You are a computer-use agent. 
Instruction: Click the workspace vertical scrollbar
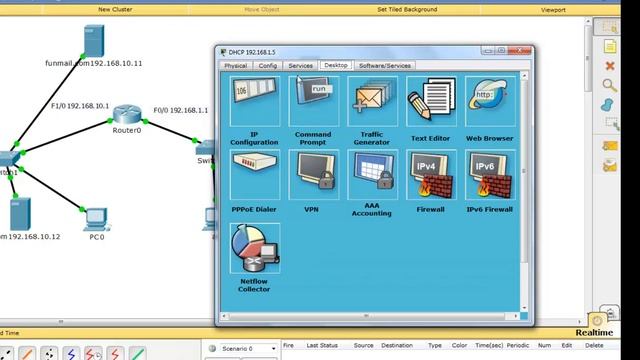tap(588, 57)
